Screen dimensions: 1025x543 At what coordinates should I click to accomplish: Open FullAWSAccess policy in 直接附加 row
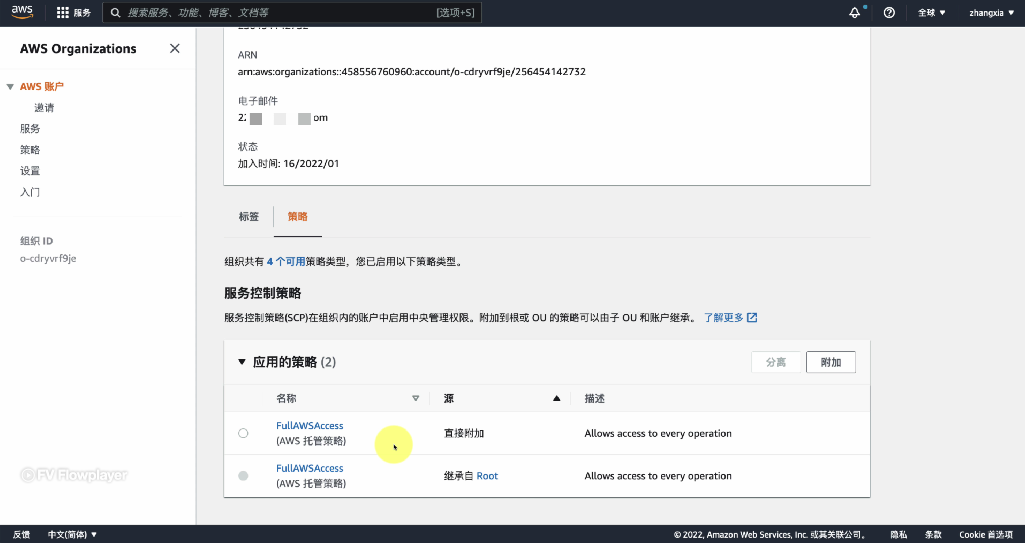point(309,425)
